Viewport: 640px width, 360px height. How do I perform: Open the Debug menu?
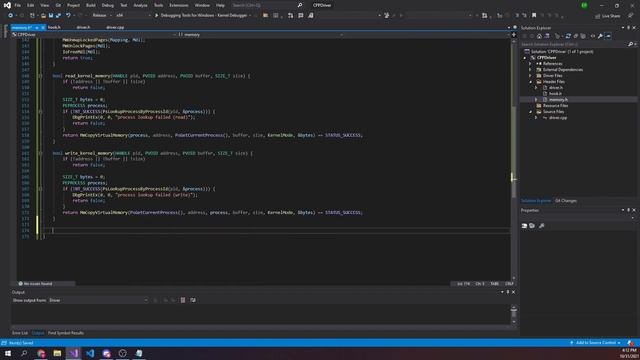108,5
